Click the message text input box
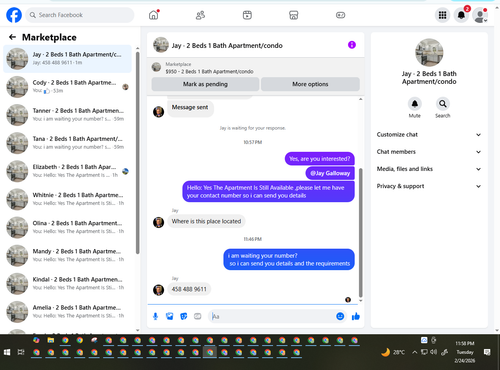The width and height of the screenshot is (500, 370). tap(272, 316)
